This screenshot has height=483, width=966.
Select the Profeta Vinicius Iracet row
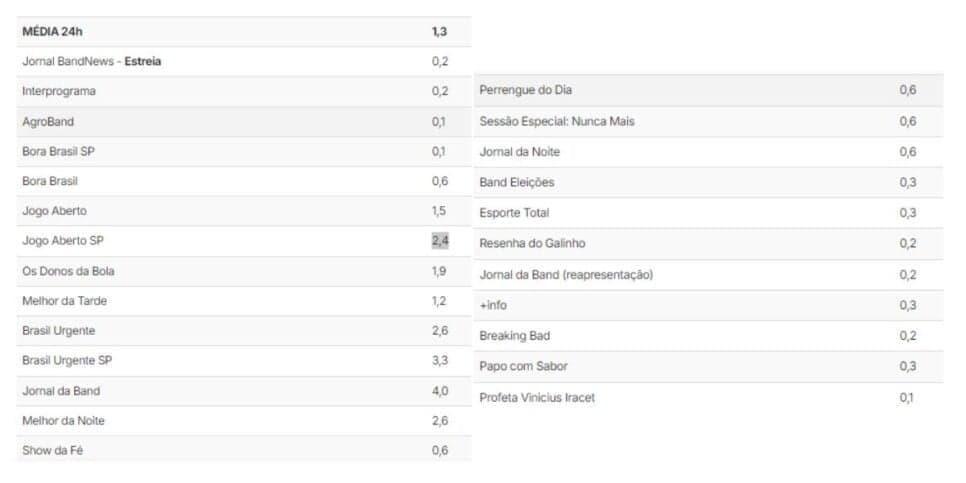pos(708,398)
